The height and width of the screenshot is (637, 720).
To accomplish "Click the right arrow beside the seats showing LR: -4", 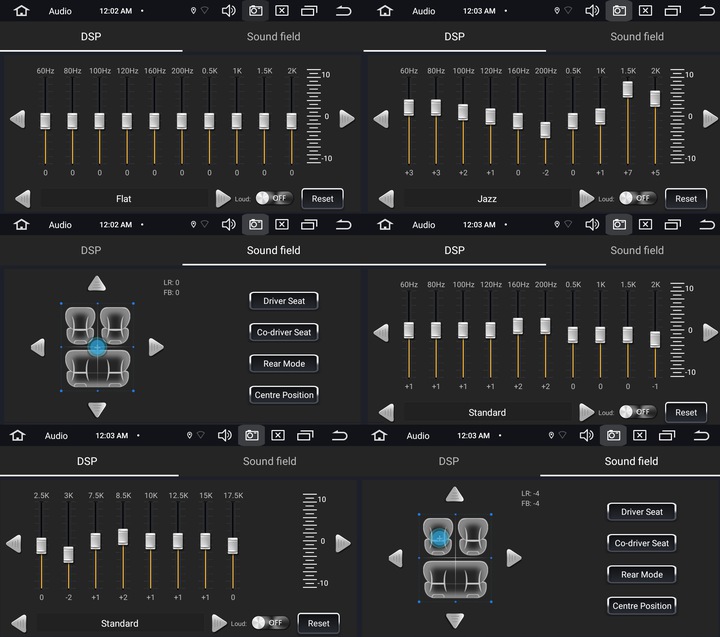I will pos(514,557).
